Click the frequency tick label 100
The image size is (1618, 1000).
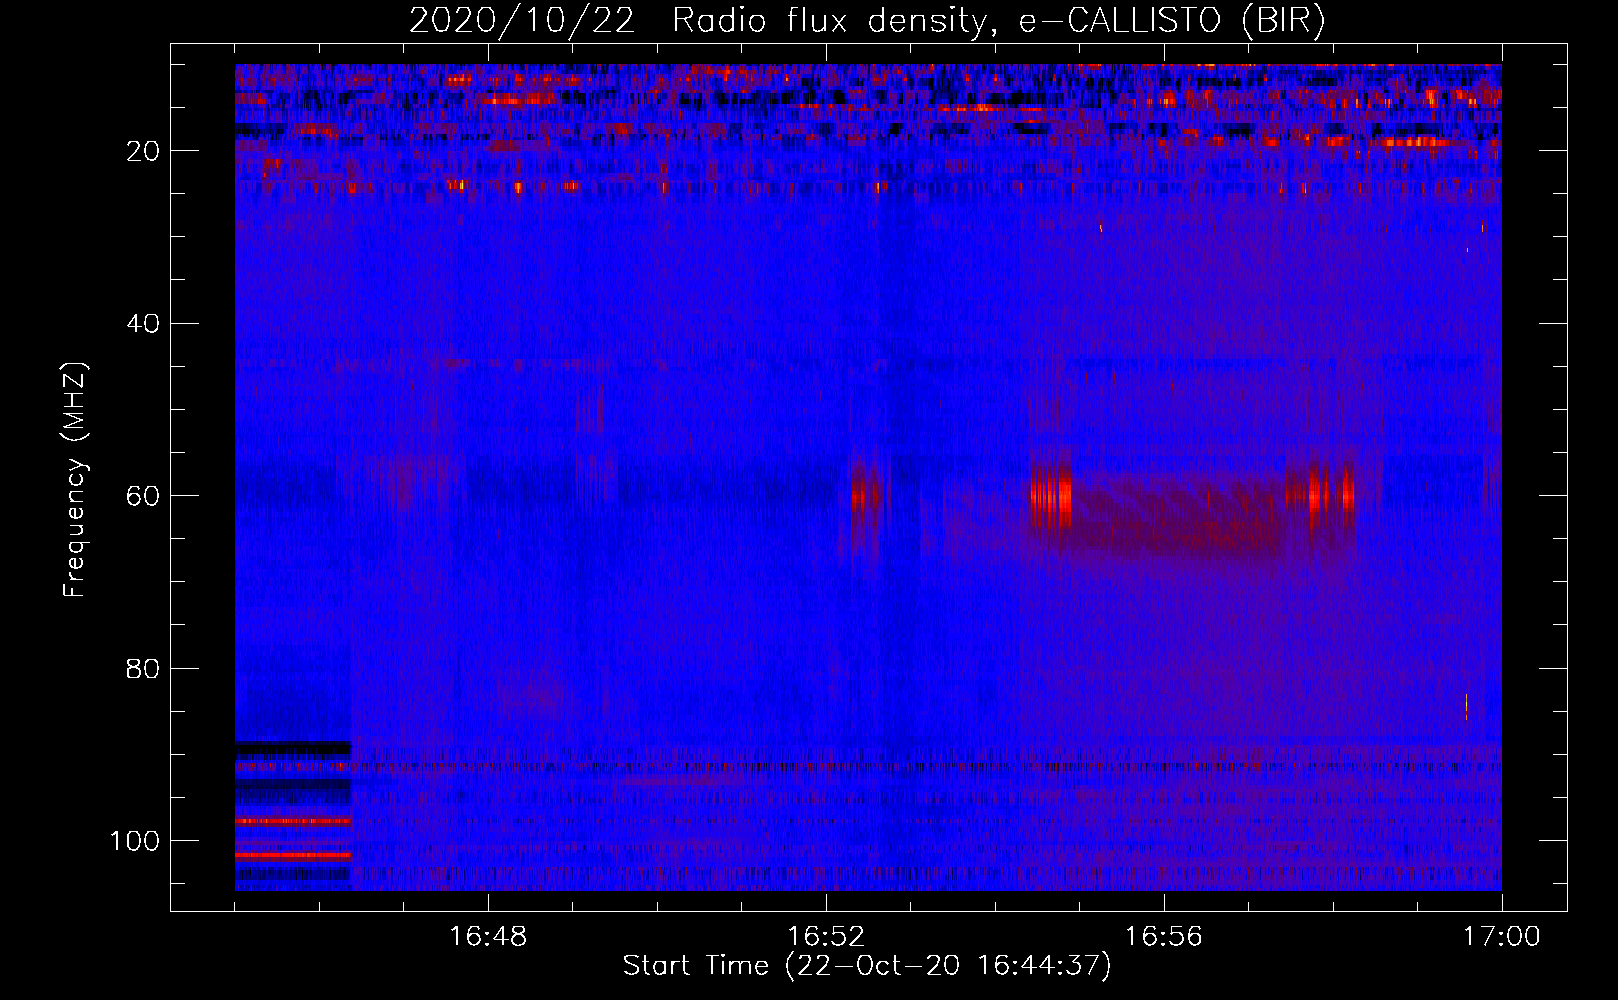[x=134, y=841]
